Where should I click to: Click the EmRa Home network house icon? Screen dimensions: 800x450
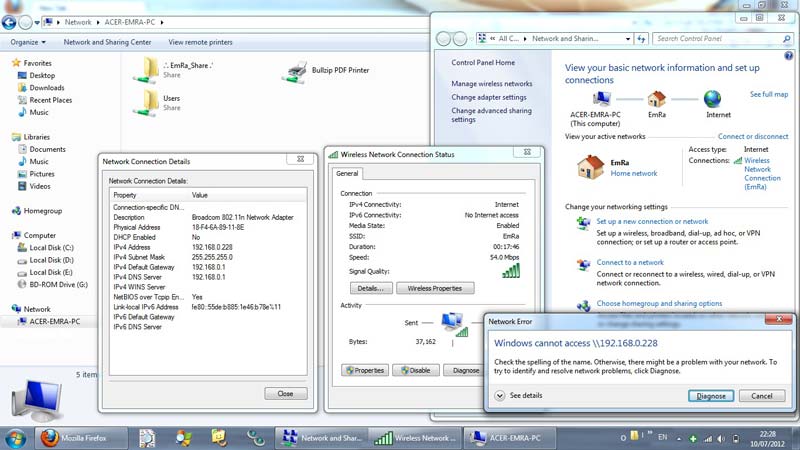(x=590, y=167)
